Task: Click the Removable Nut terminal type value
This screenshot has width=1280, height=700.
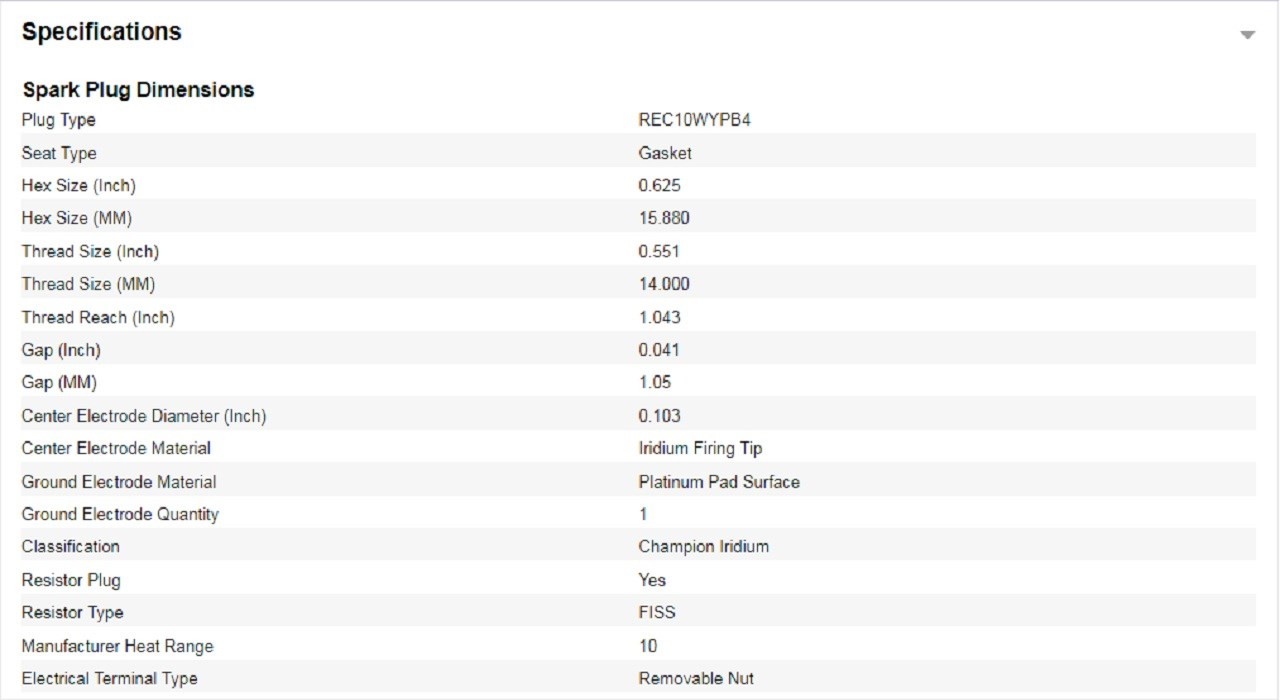Action: click(696, 678)
